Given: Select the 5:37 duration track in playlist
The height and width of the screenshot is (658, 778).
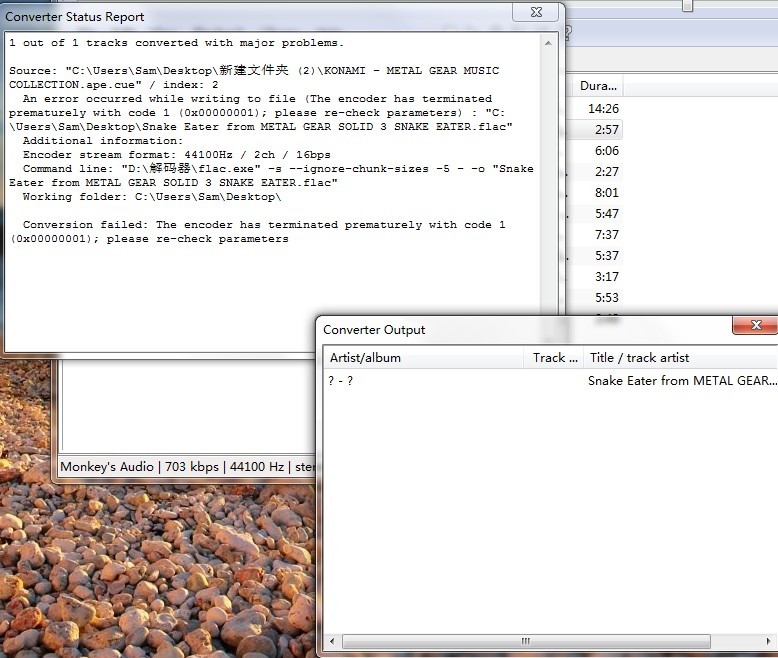Looking at the screenshot, I should point(607,256).
